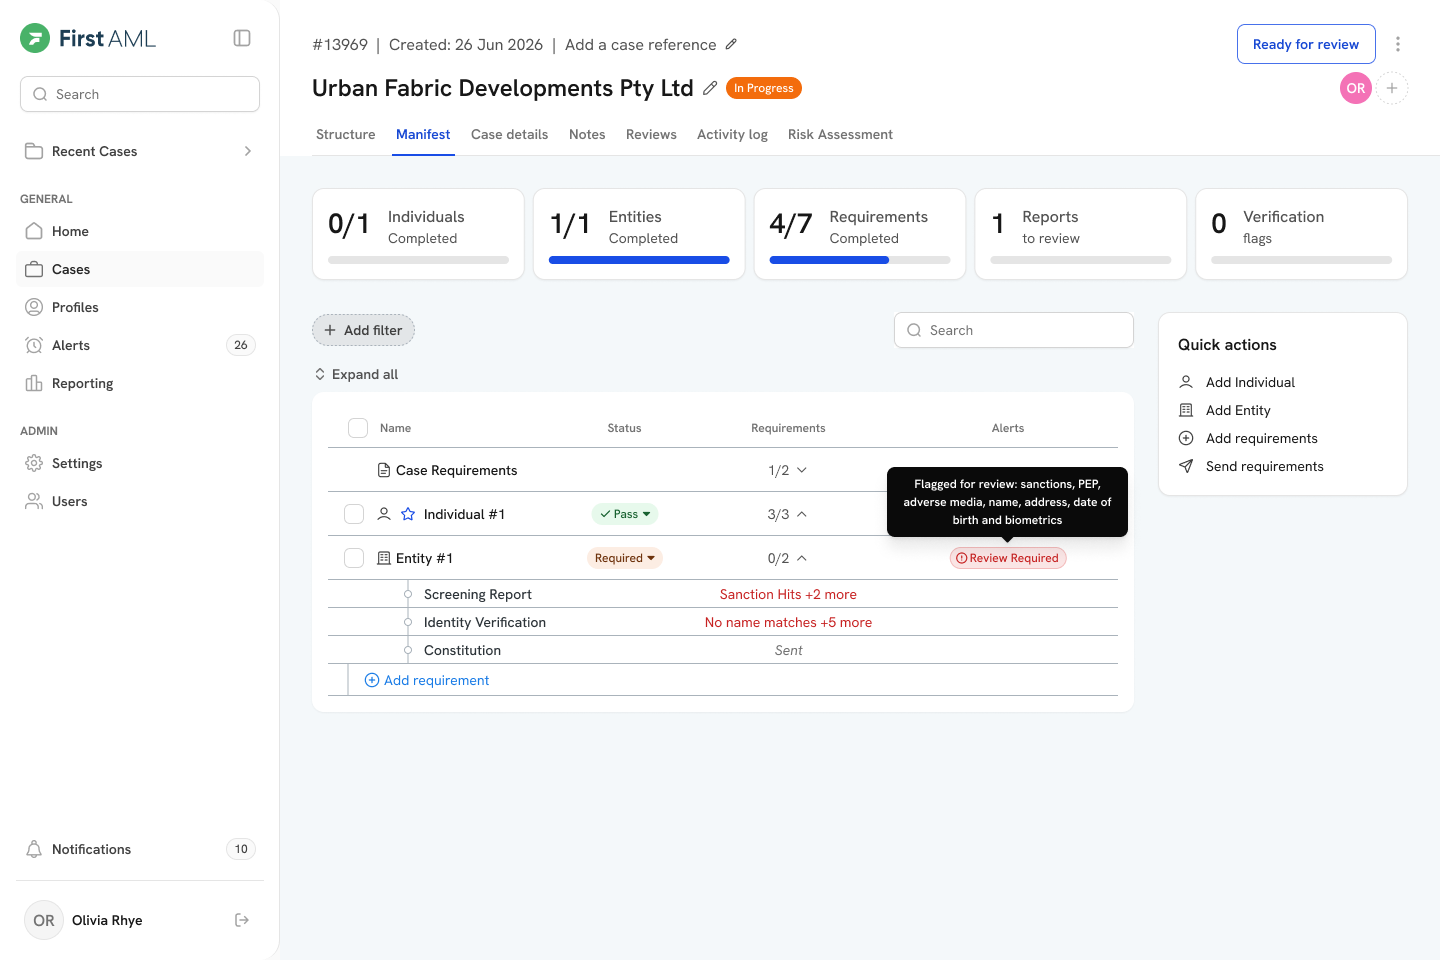Collapse Entity #1 0/2 chevron

(802, 558)
